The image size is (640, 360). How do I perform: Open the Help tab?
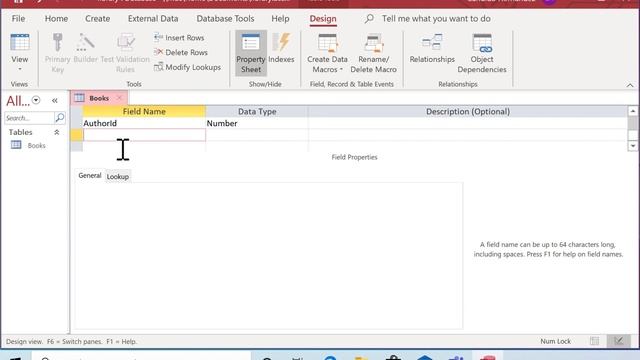pos(280,19)
